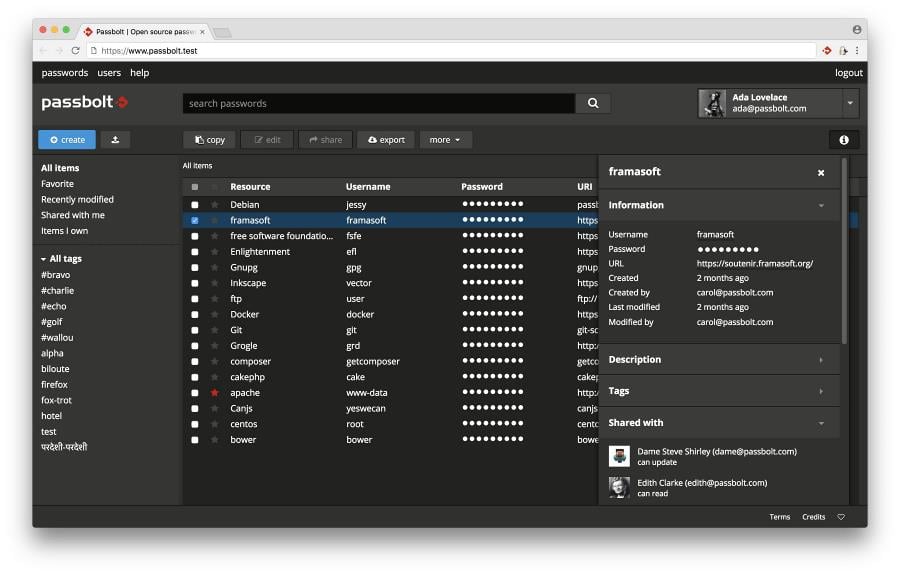Close the framasoft details panel
900x574 pixels.
click(x=821, y=172)
